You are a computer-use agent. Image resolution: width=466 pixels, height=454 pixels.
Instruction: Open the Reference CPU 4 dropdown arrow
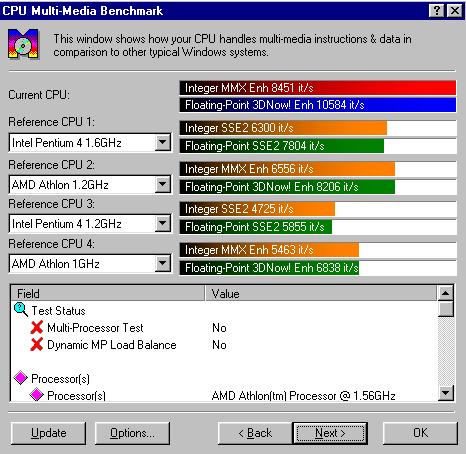pos(163,264)
